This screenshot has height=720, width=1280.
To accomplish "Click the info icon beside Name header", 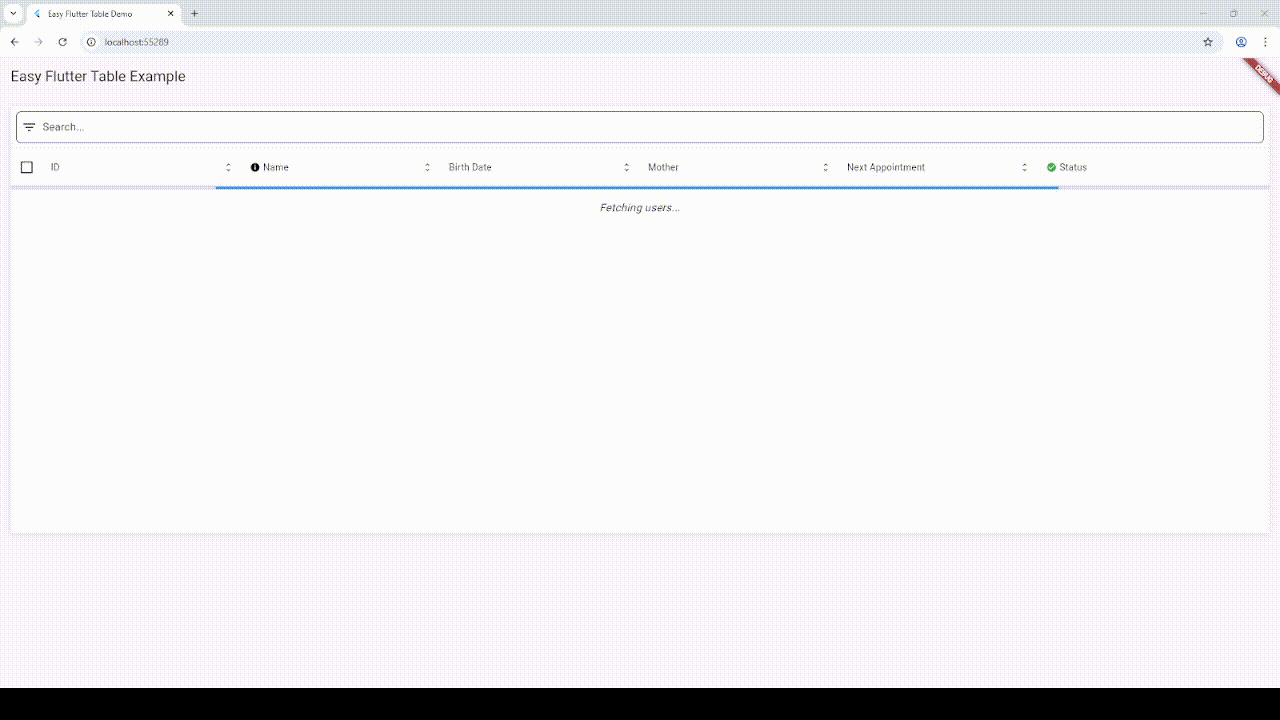I will 255,167.
